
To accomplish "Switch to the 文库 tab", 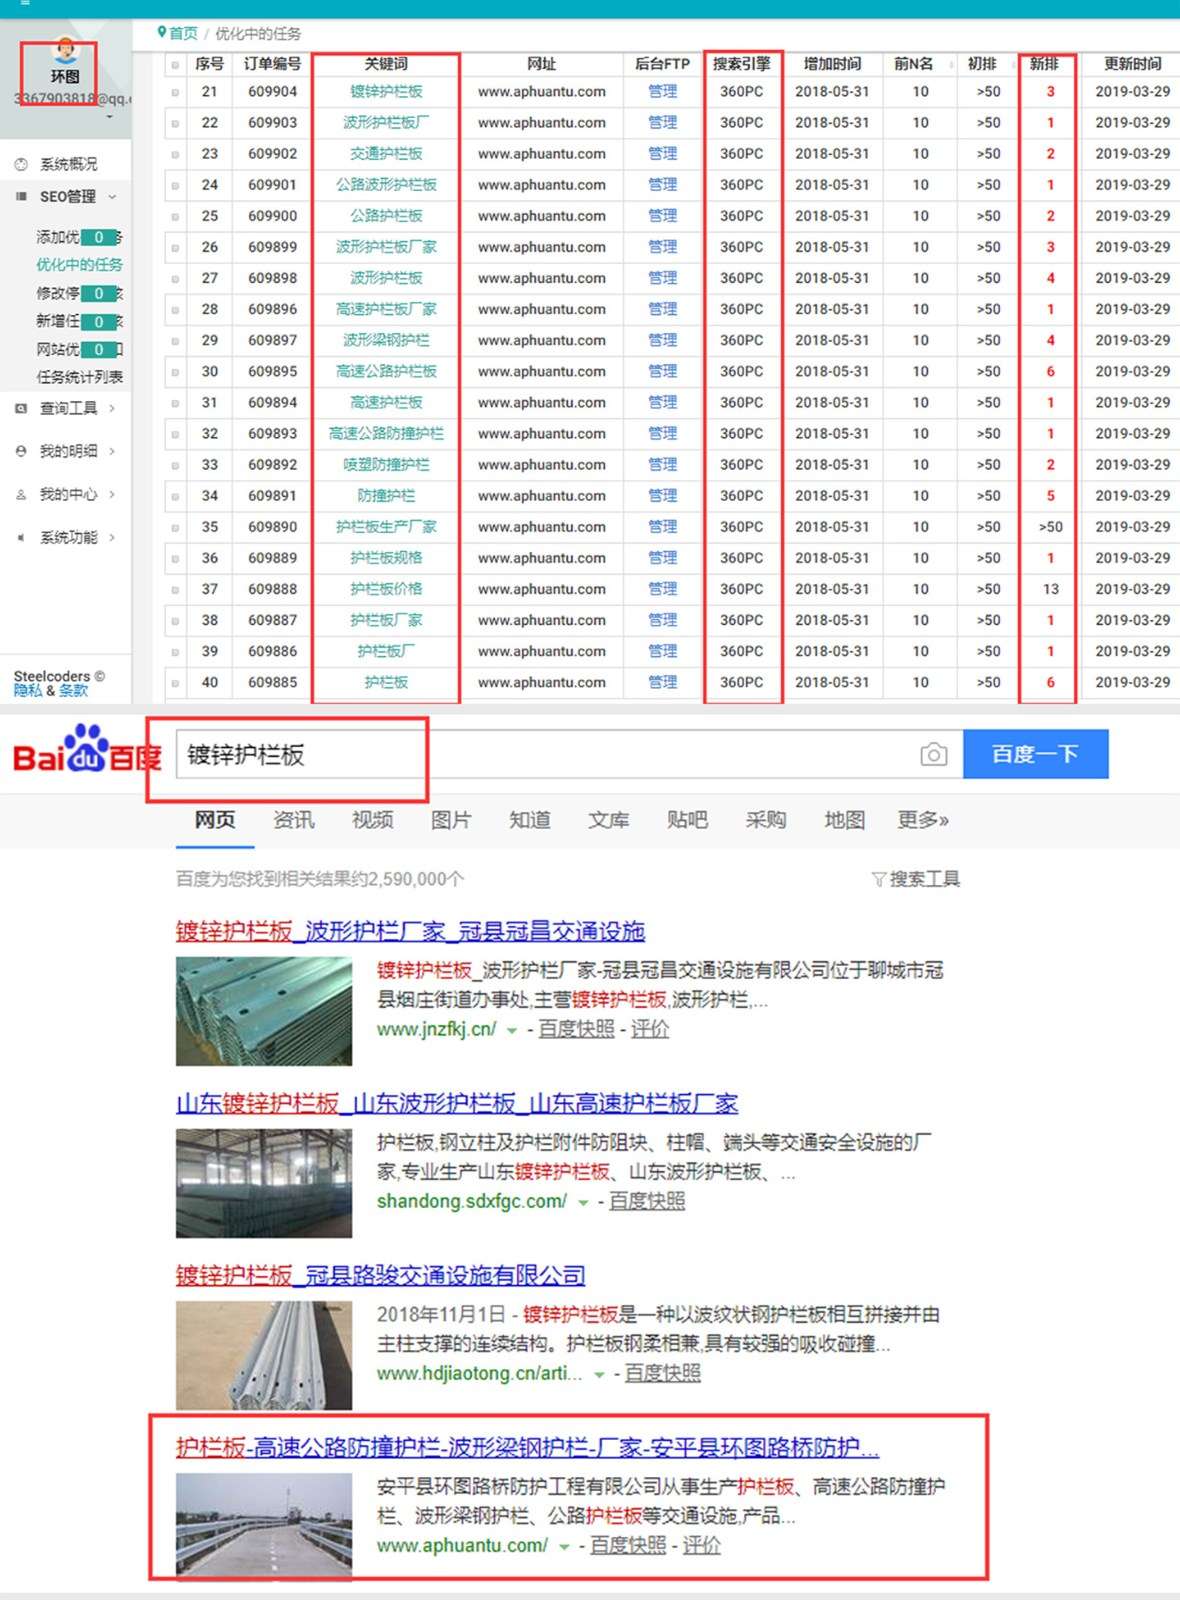I will pos(609,820).
